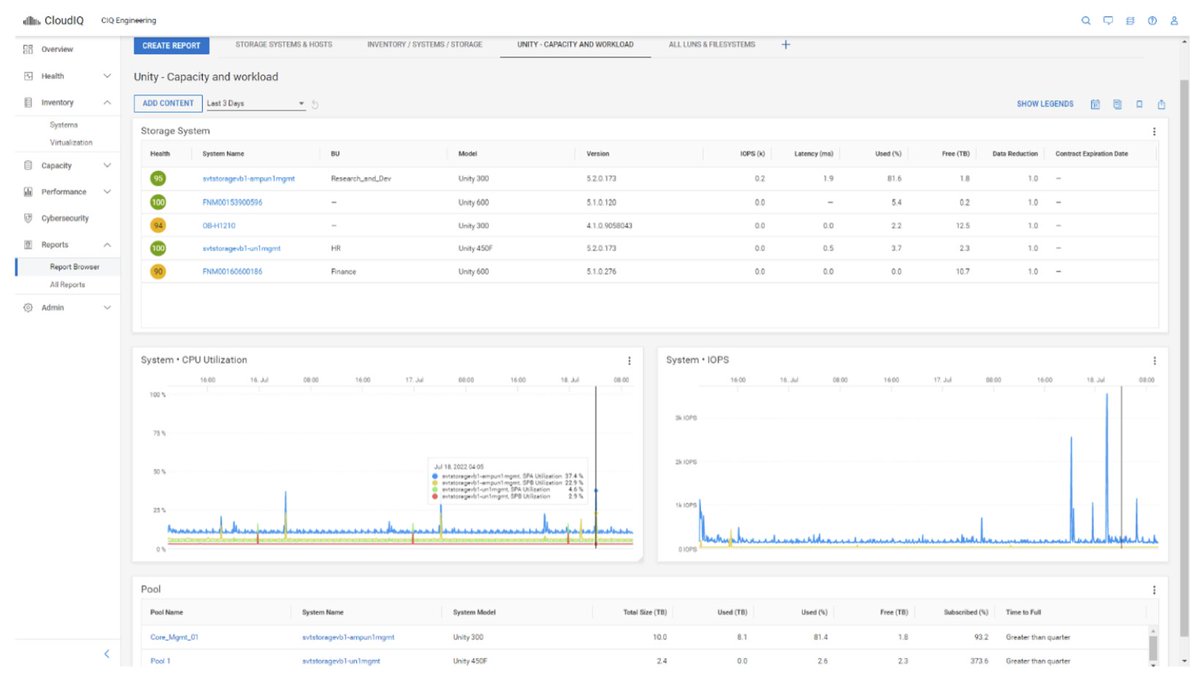Open Pool 1 link
The height and width of the screenshot is (684, 1200).
click(160, 661)
